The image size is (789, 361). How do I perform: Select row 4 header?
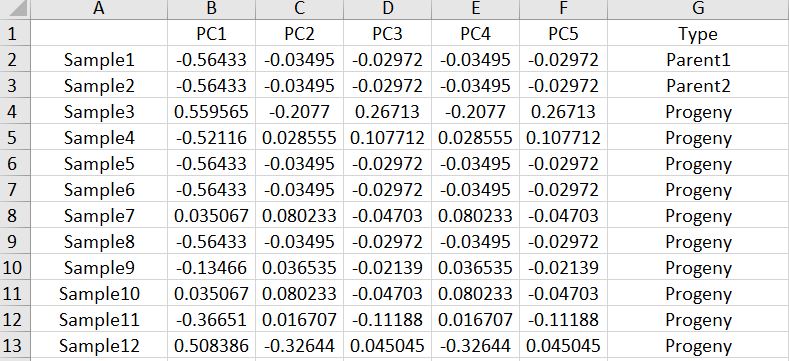pyautogui.click(x=15, y=112)
